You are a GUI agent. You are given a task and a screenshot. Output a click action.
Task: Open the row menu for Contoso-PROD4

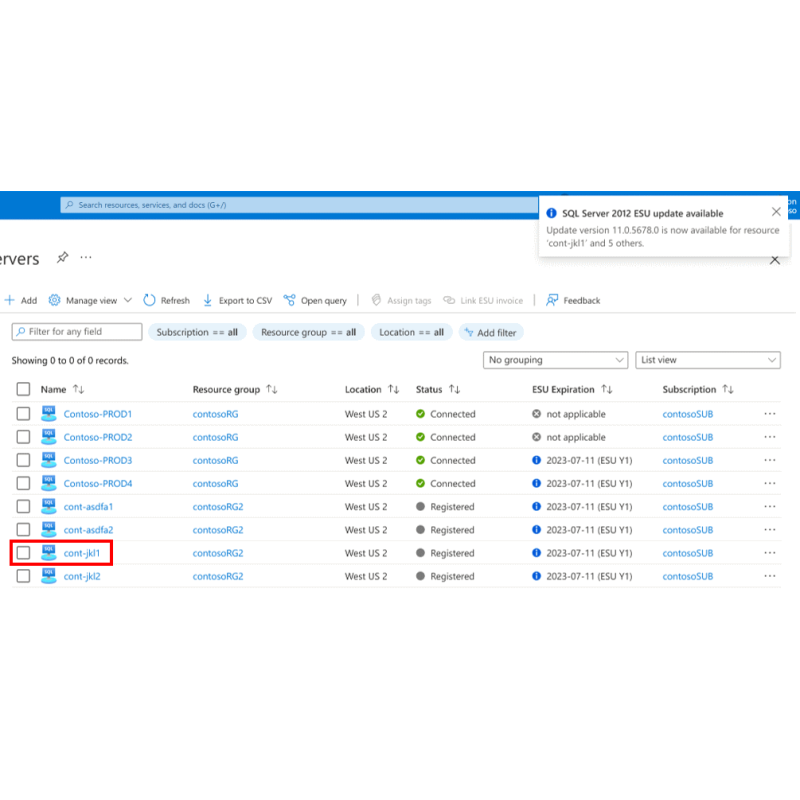tap(770, 483)
